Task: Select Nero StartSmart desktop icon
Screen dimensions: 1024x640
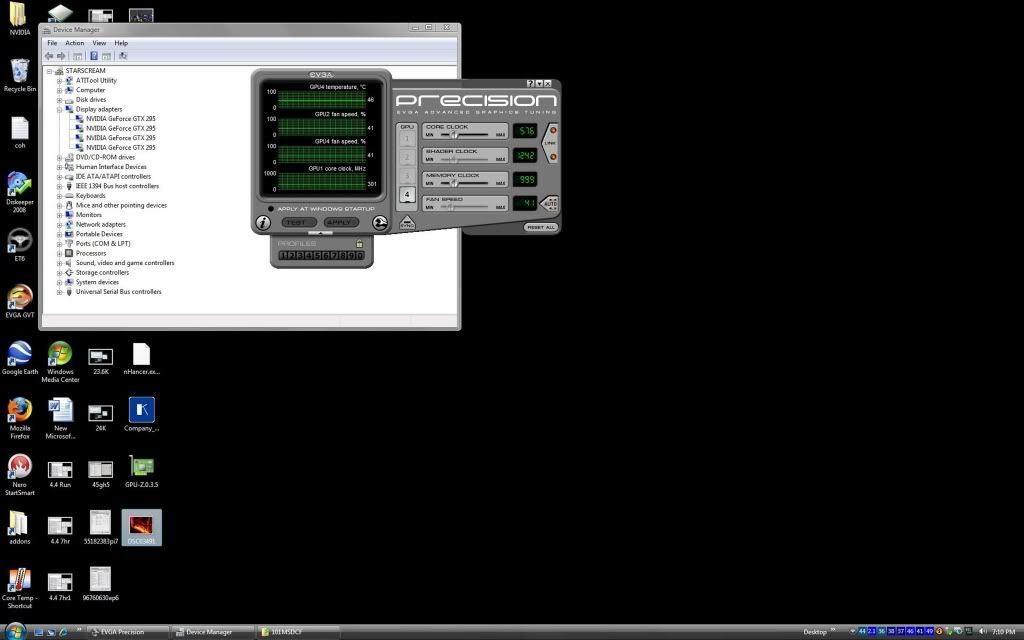Action: [x=20, y=475]
